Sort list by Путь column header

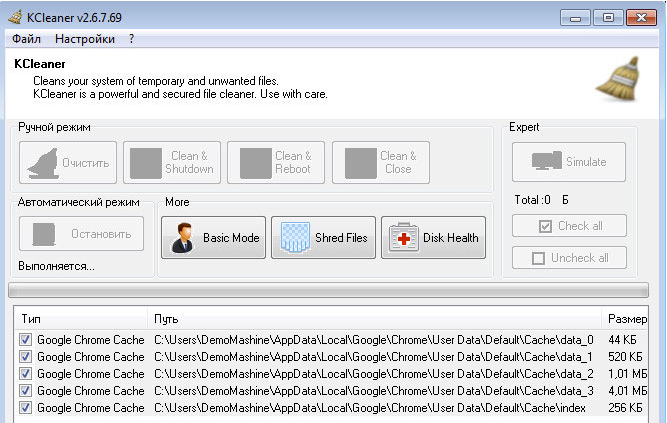tap(374, 319)
